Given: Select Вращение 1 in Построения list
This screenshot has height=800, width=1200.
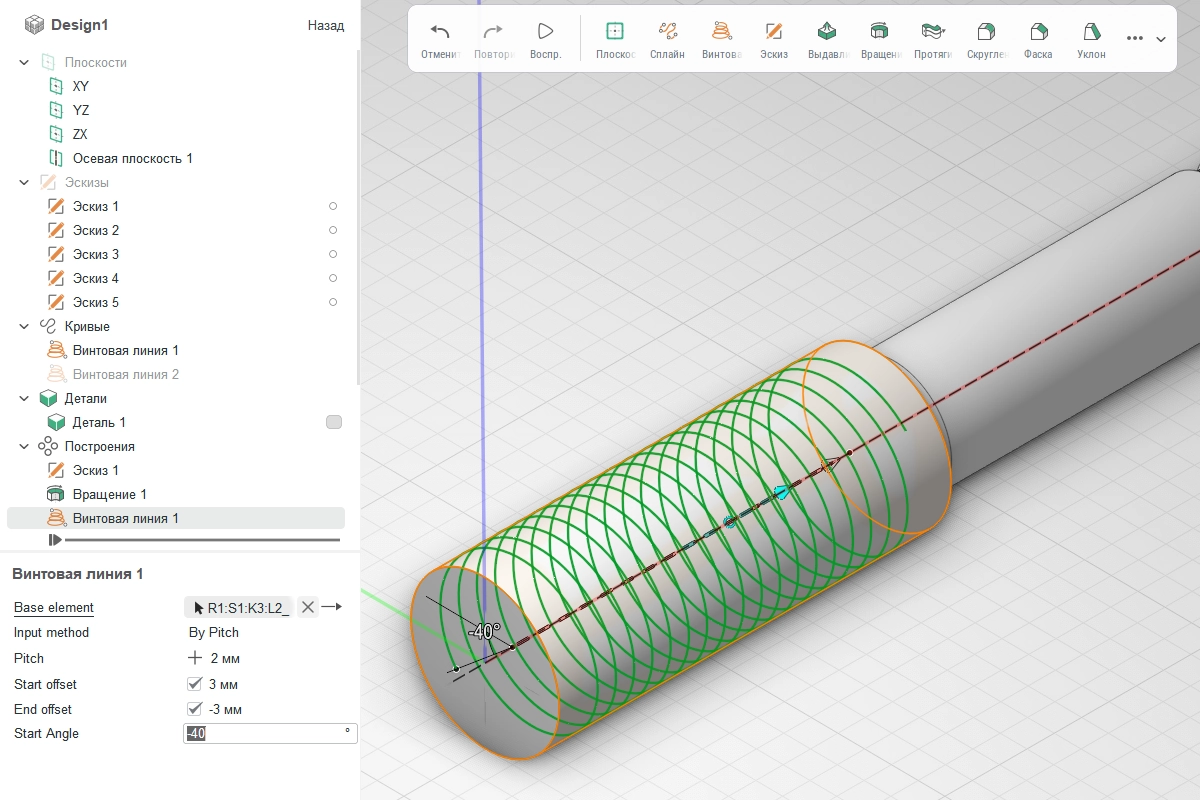Looking at the screenshot, I should [109, 494].
